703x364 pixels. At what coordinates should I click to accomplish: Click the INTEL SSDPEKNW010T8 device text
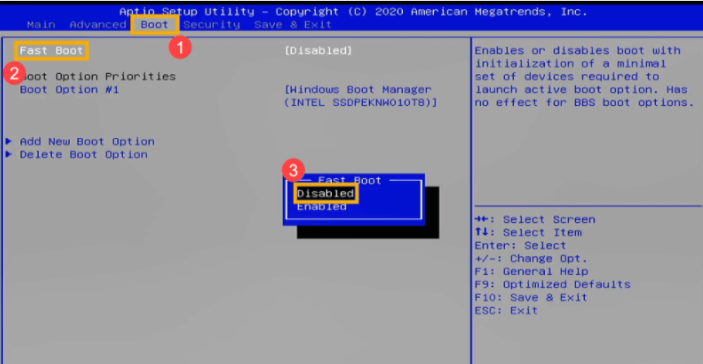pos(360,103)
